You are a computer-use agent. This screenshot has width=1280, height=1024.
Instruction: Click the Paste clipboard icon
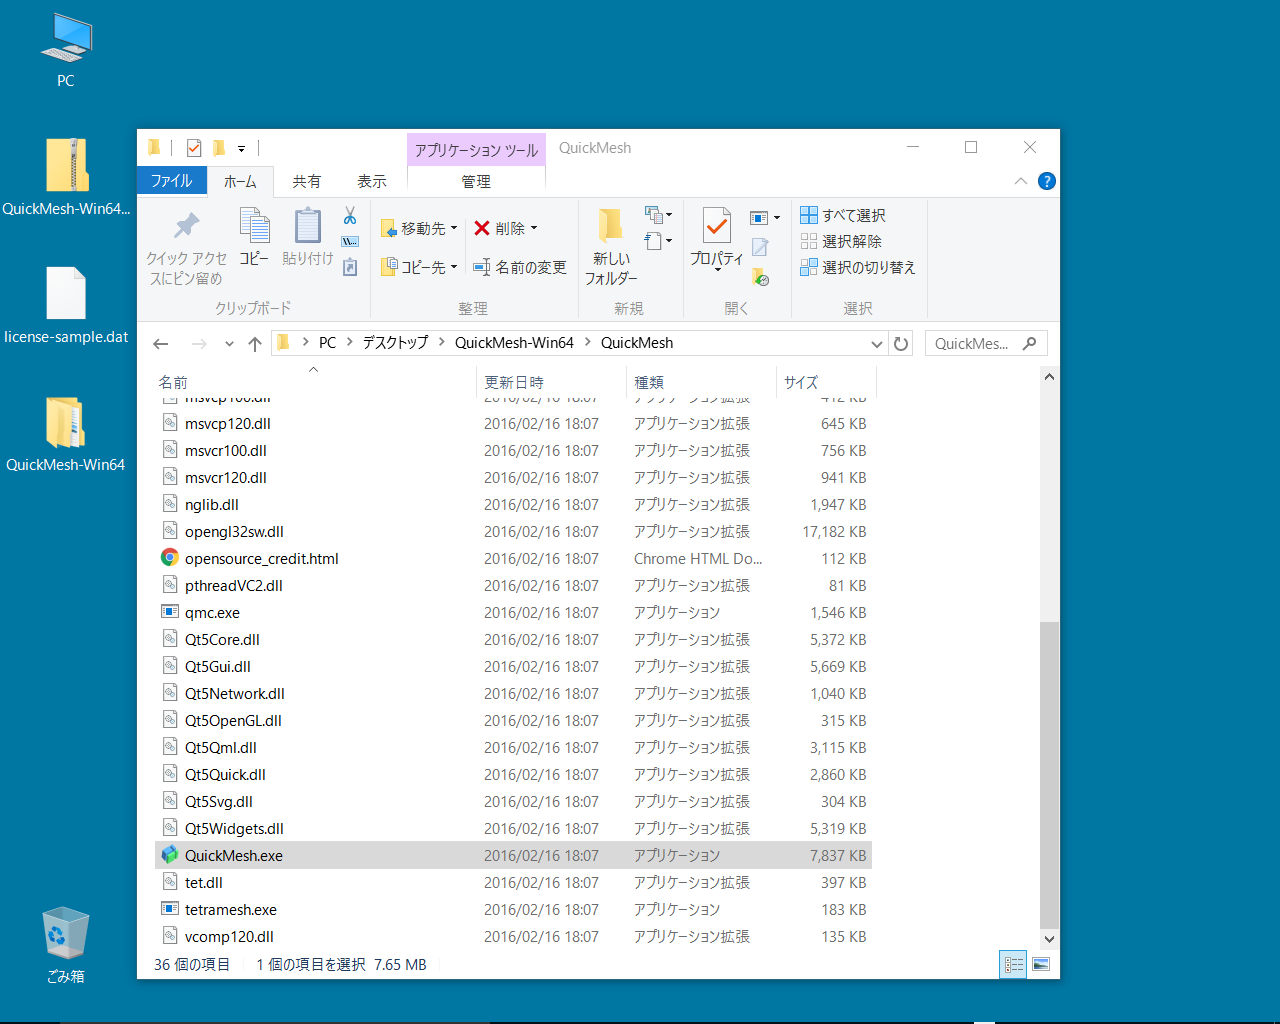click(308, 226)
